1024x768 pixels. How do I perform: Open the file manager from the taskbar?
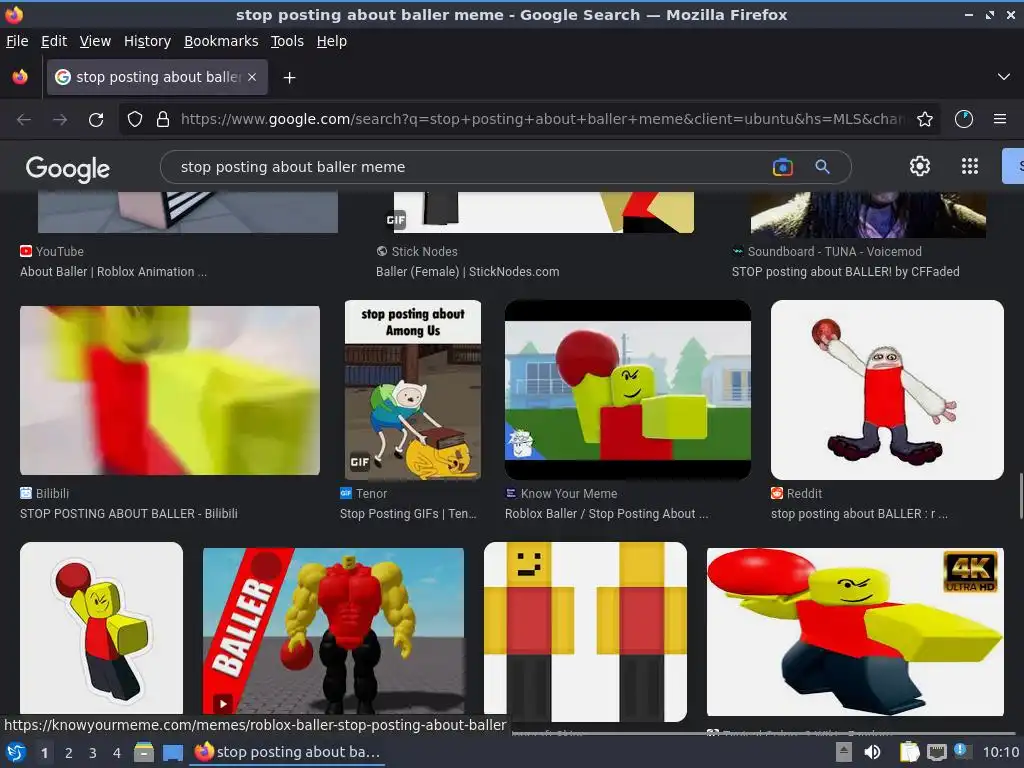(x=144, y=752)
